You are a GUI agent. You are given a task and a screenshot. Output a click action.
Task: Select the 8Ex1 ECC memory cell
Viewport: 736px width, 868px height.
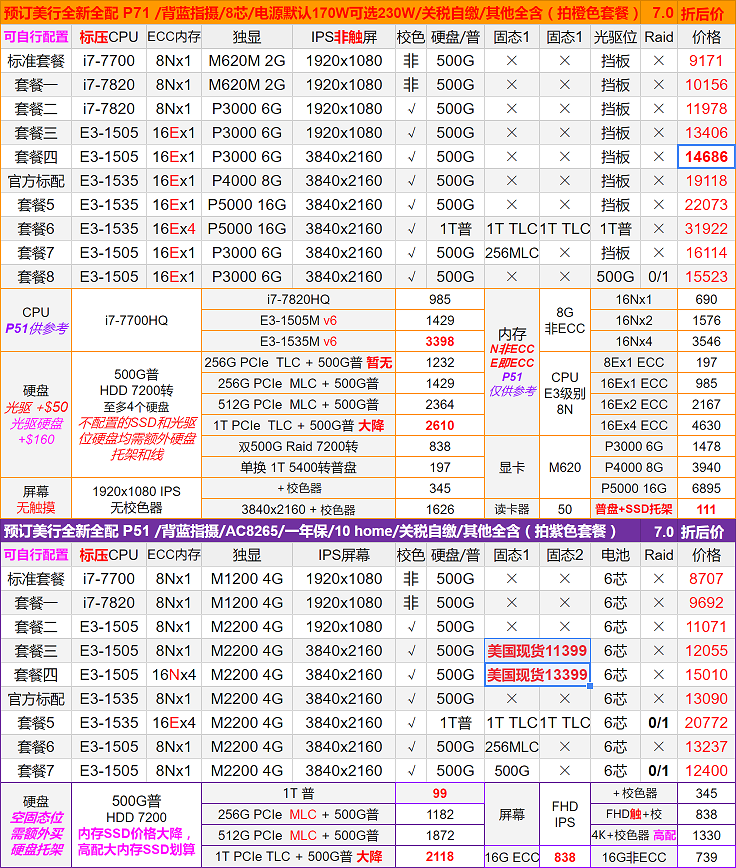pos(634,363)
